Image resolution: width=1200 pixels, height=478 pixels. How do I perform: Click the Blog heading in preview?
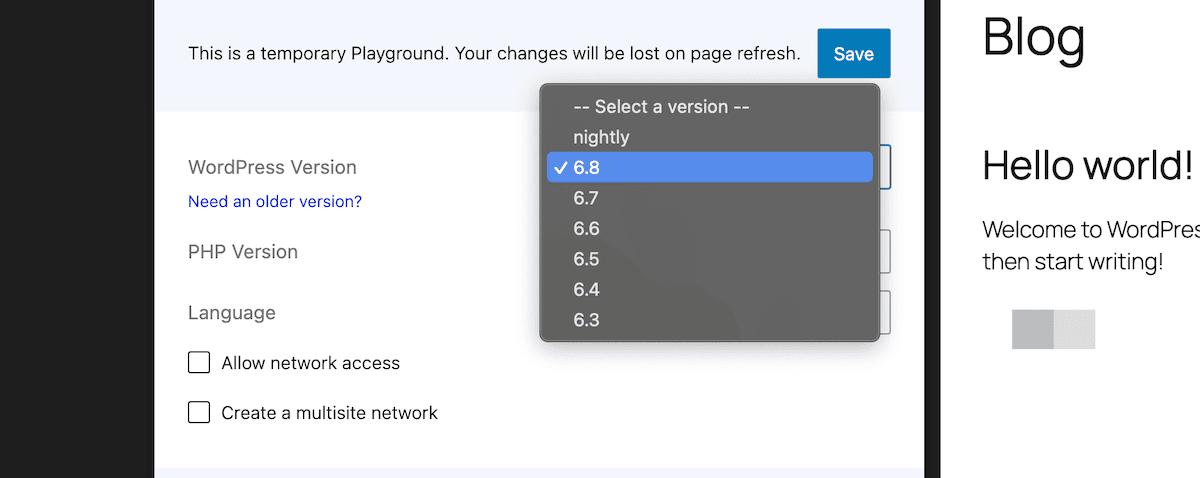pos(1034,37)
